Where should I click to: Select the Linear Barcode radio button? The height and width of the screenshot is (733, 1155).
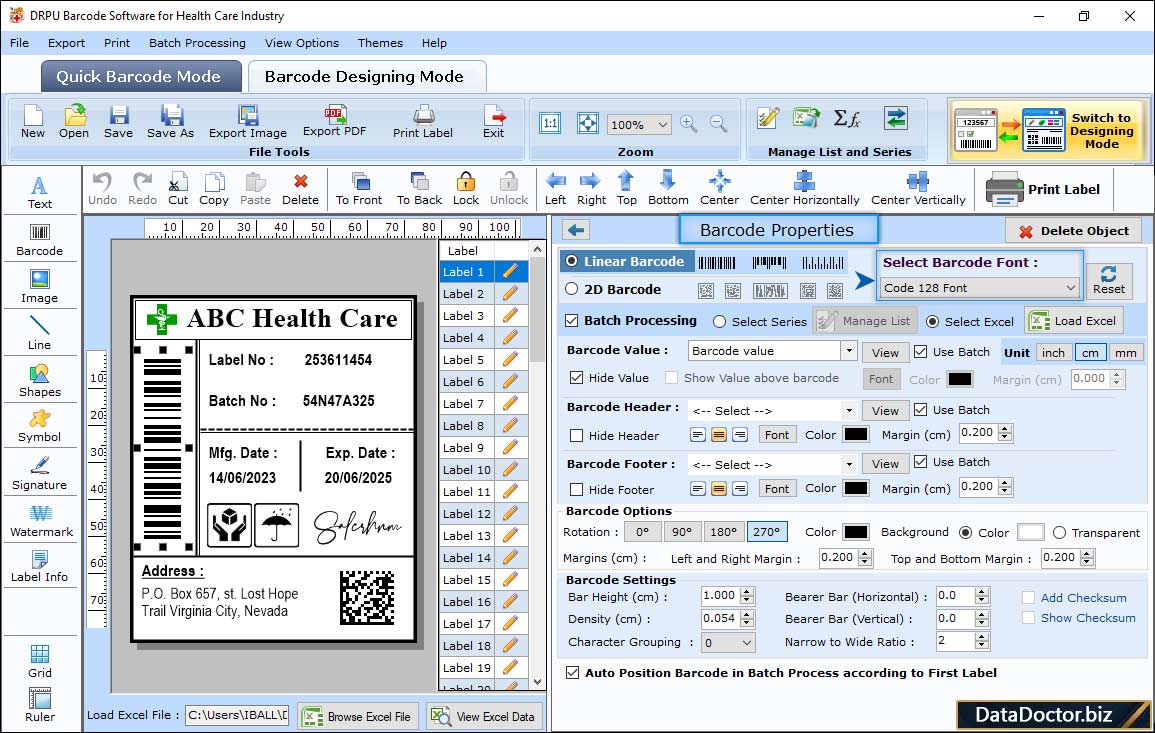572,261
